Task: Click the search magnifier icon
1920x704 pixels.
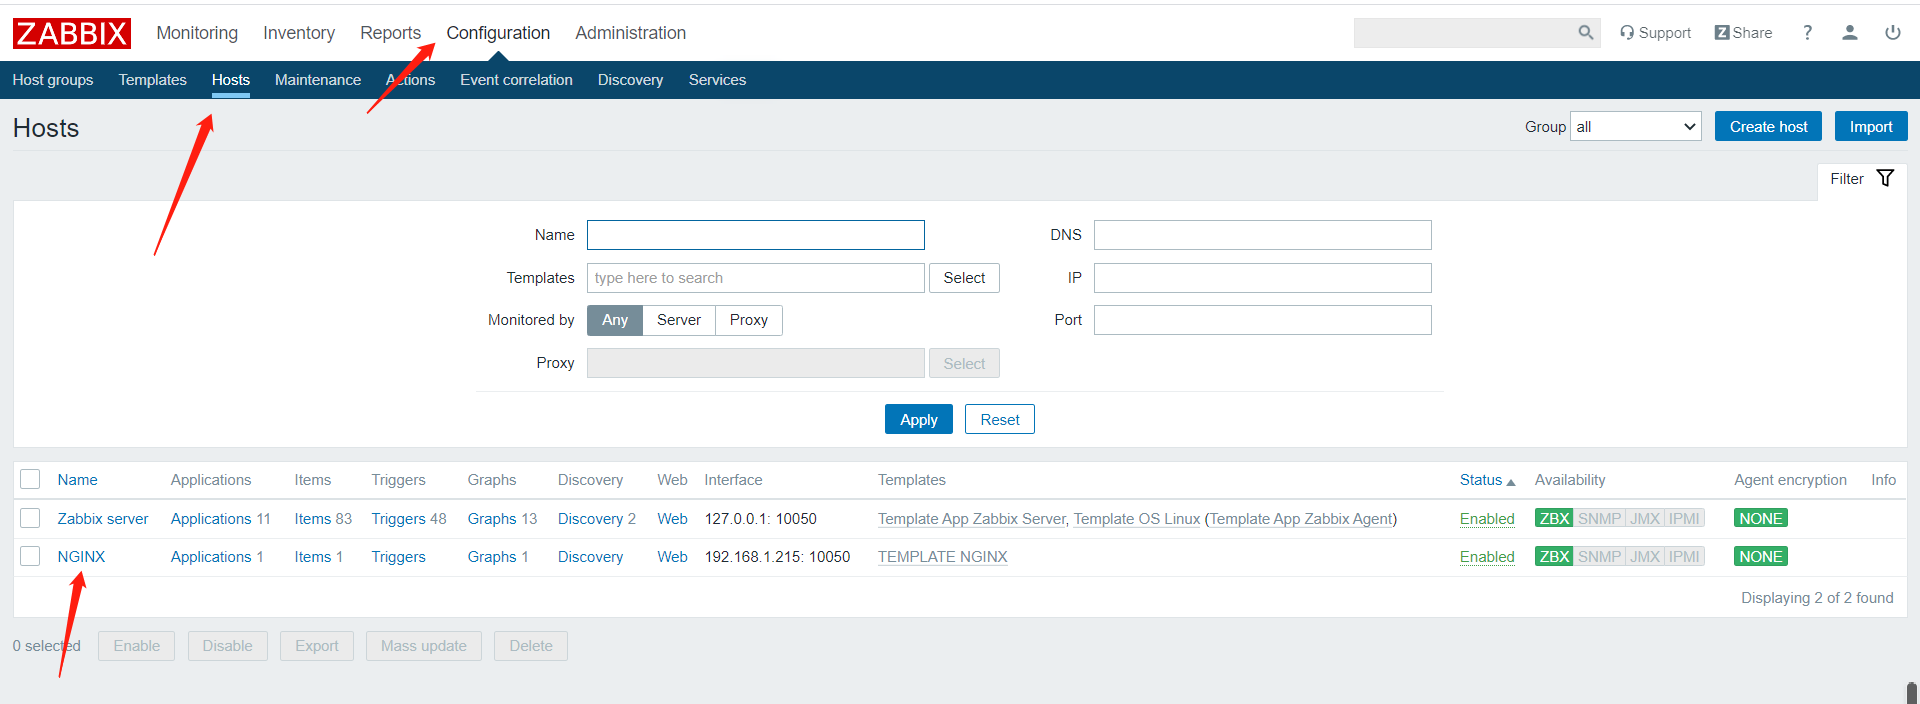Action: coord(1586,33)
